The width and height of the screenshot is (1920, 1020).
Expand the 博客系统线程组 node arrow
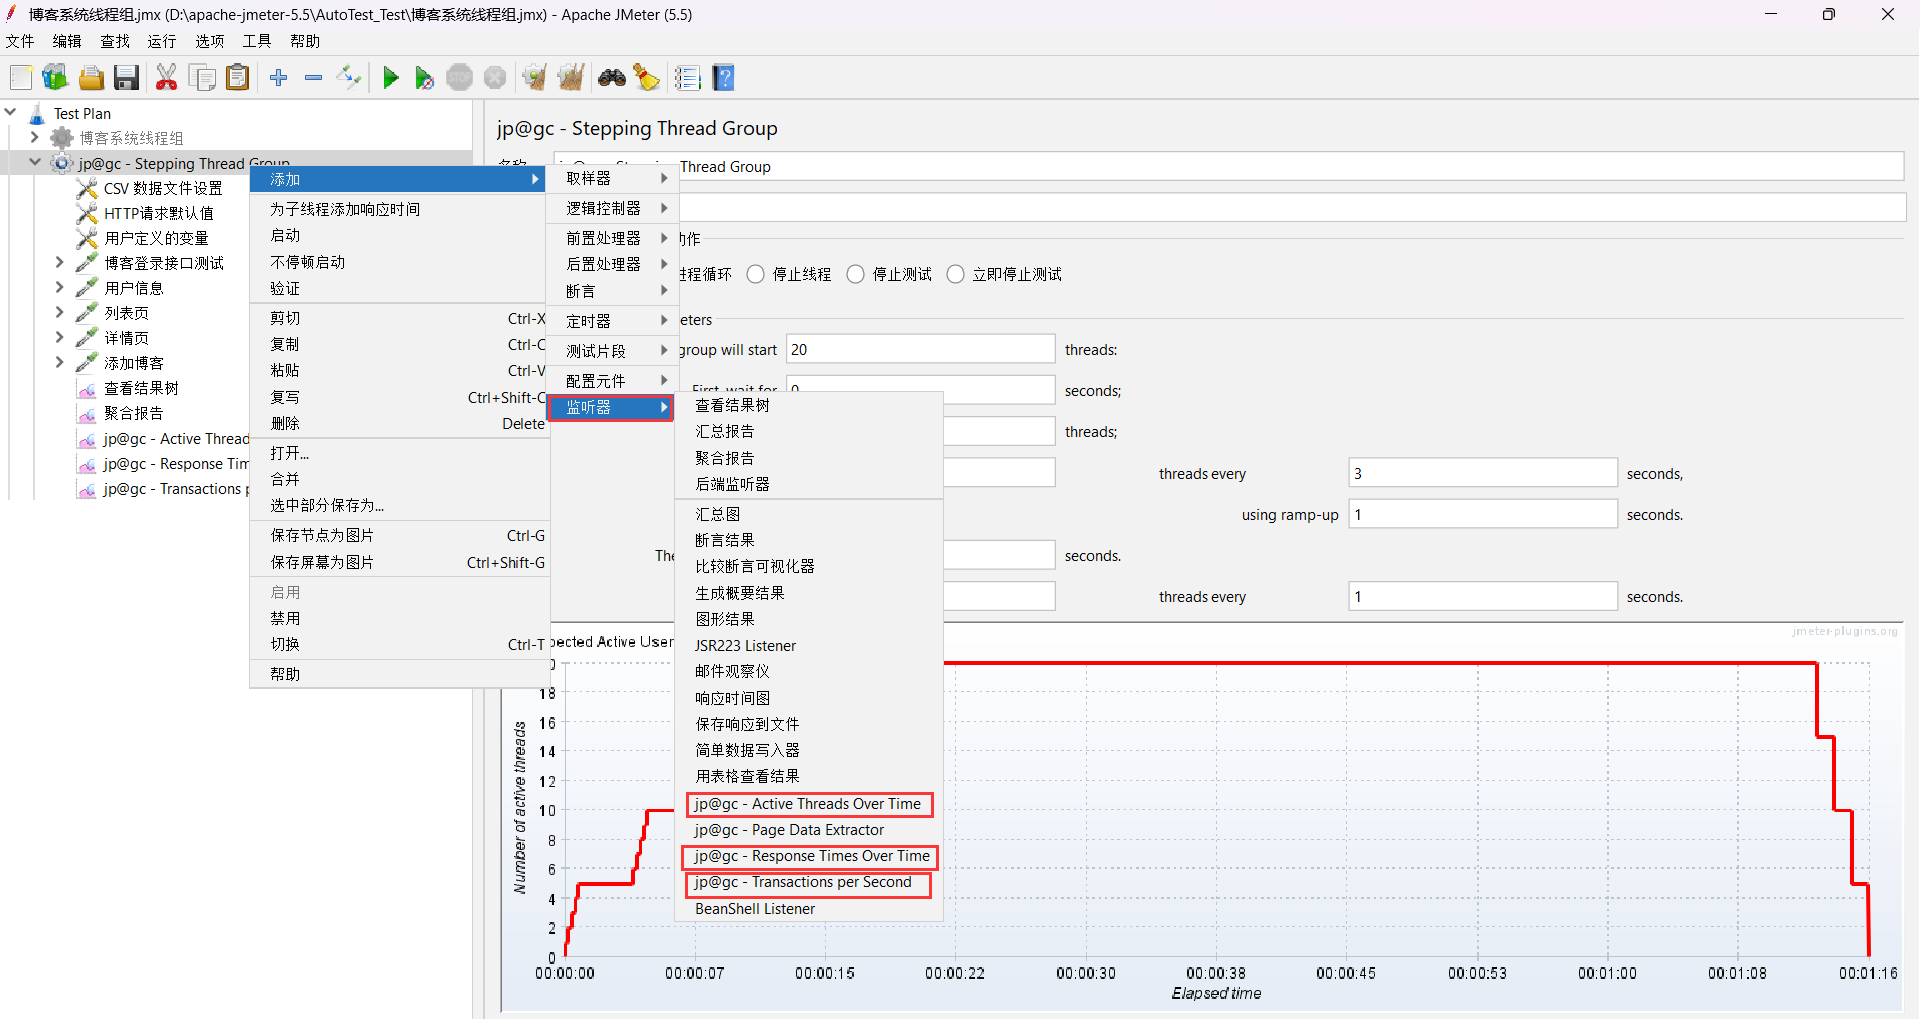click(x=35, y=137)
